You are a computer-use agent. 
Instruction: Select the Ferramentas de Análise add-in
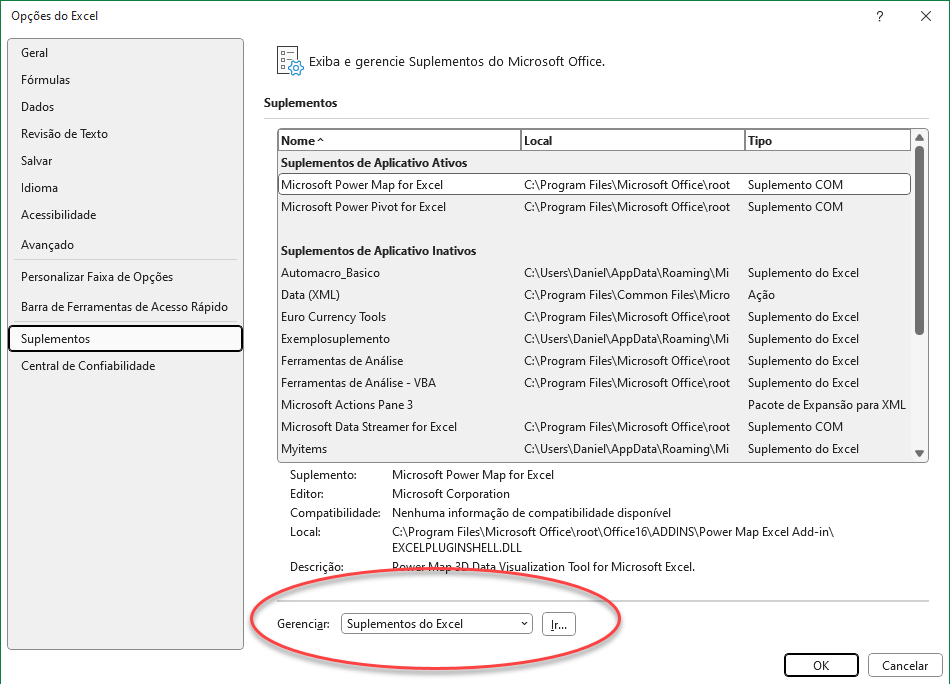(594, 361)
